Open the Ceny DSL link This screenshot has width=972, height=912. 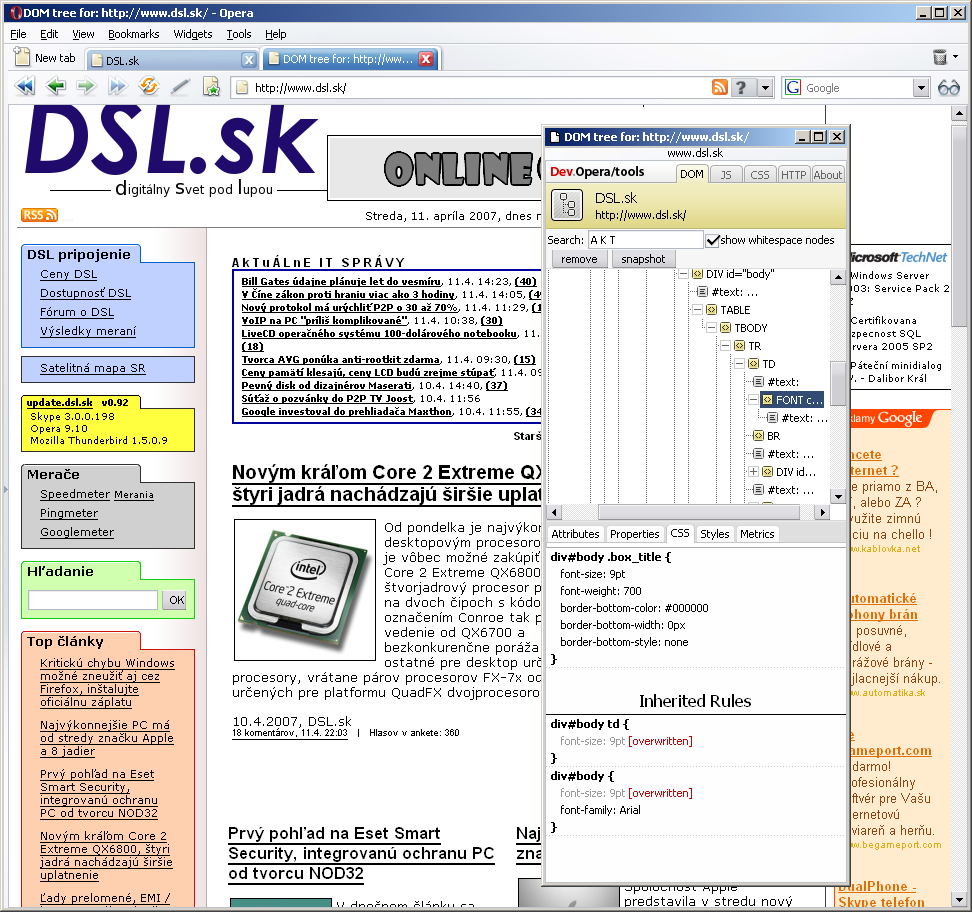68,274
